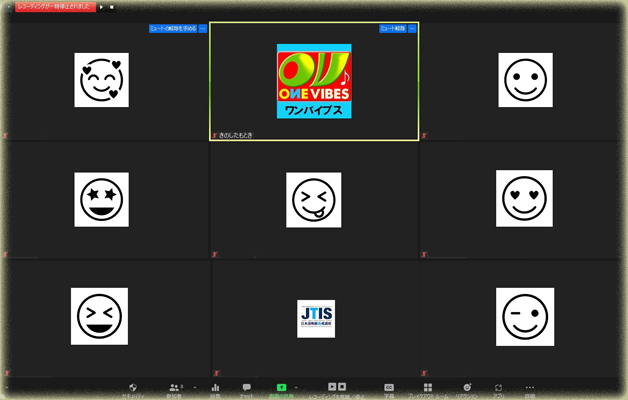The width and height of the screenshot is (628, 400).
Task: Click muted mic icon on tongue-out face tile
Action: [x=215, y=254]
